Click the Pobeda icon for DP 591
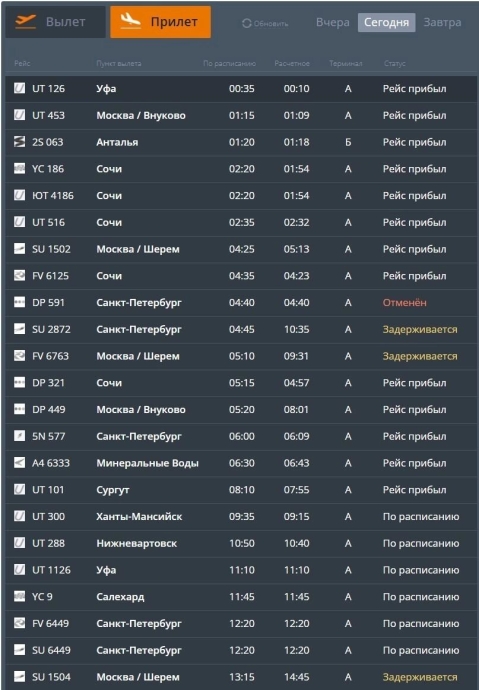The width and height of the screenshot is (479, 690). pos(19,302)
